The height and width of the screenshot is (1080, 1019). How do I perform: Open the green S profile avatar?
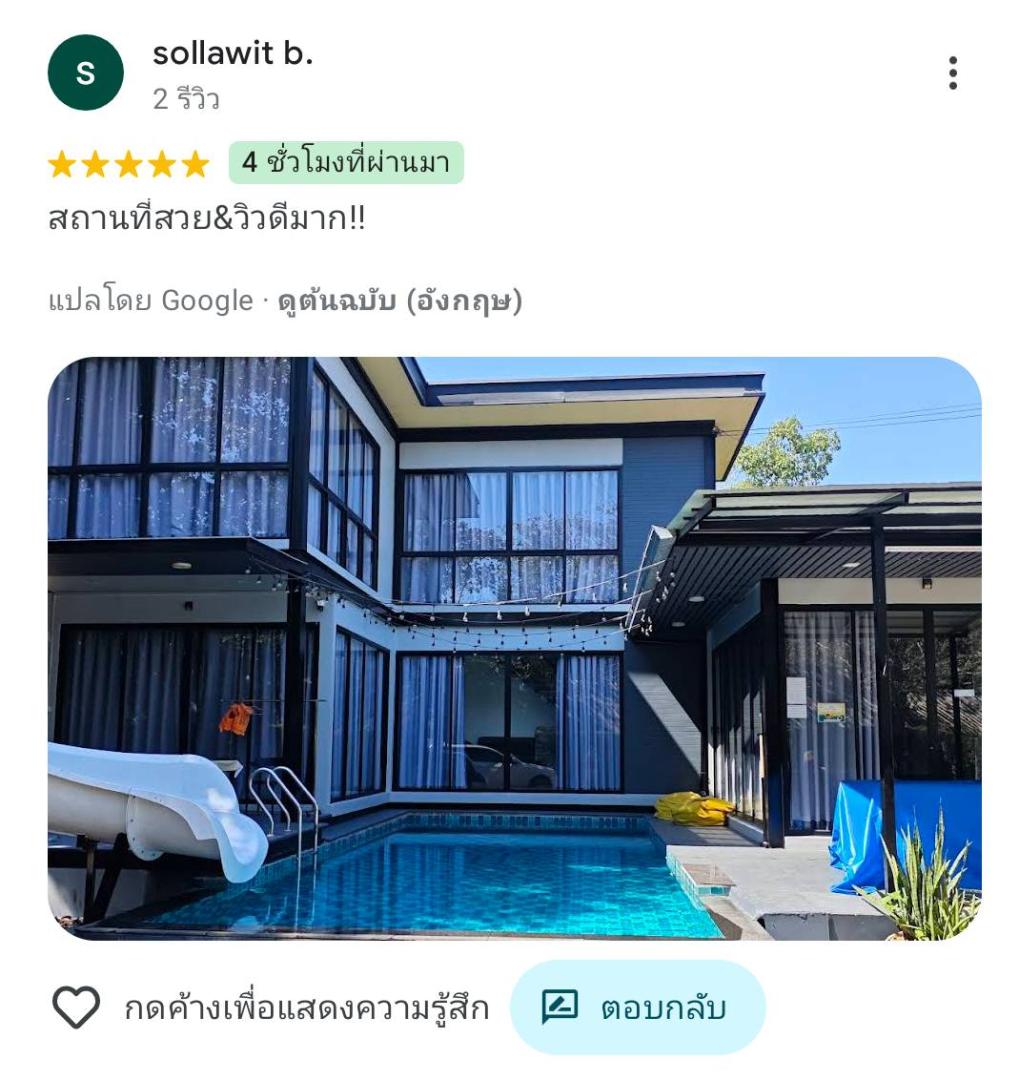click(x=85, y=72)
